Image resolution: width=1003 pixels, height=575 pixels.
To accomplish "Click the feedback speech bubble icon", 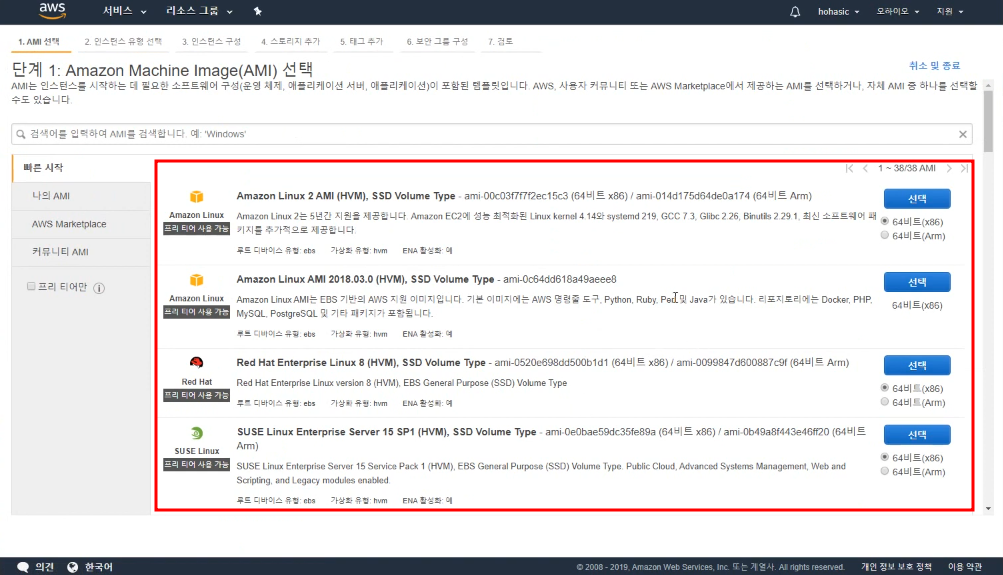I will click(x=23, y=567).
